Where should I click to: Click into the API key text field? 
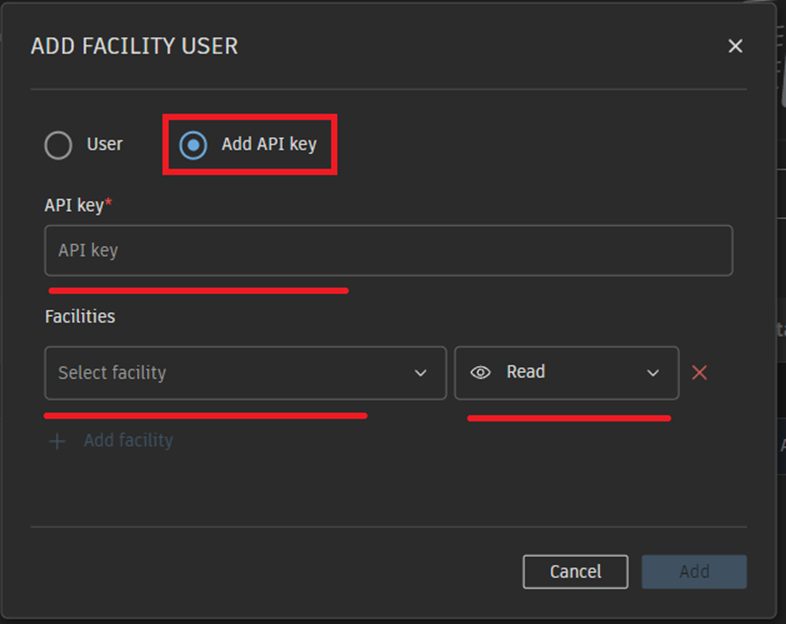pyautogui.click(x=388, y=250)
